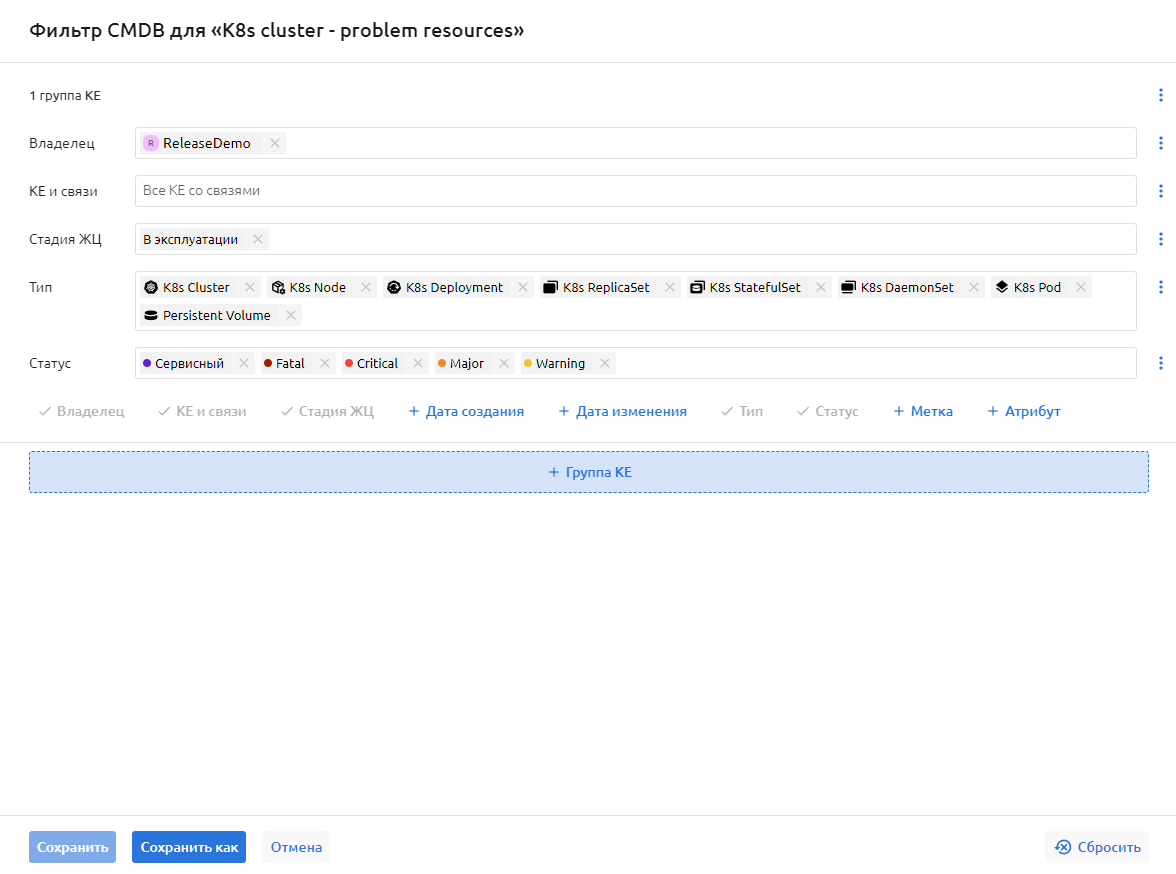Click the purple Сервисный status dot
Screen dimensions: 1176x874
coord(147,364)
